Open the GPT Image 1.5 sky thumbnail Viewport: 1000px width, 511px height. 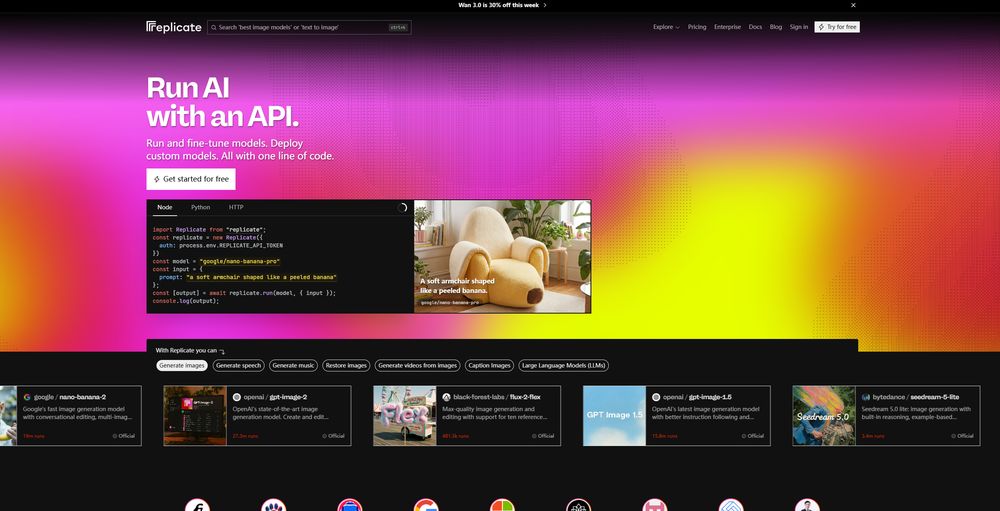click(x=615, y=415)
